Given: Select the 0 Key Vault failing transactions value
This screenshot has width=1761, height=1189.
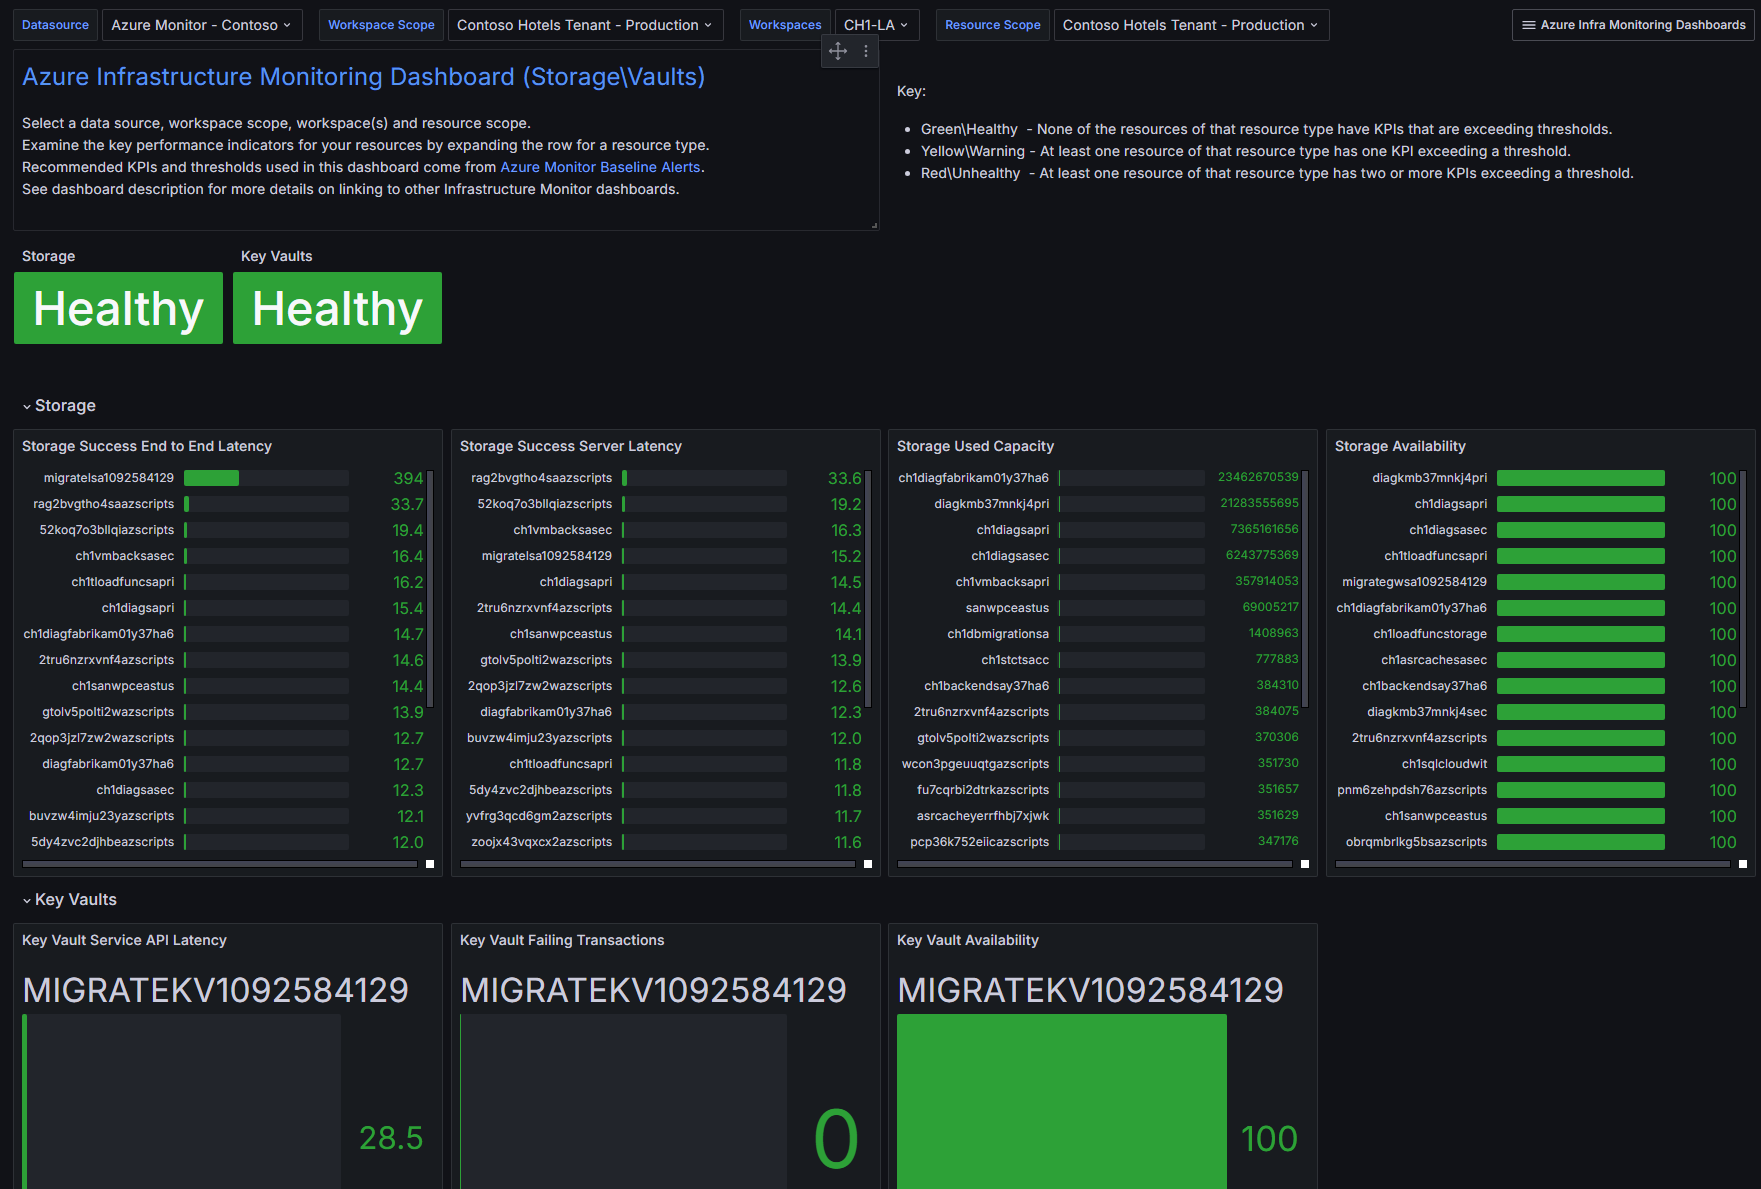Looking at the screenshot, I should click(836, 1139).
